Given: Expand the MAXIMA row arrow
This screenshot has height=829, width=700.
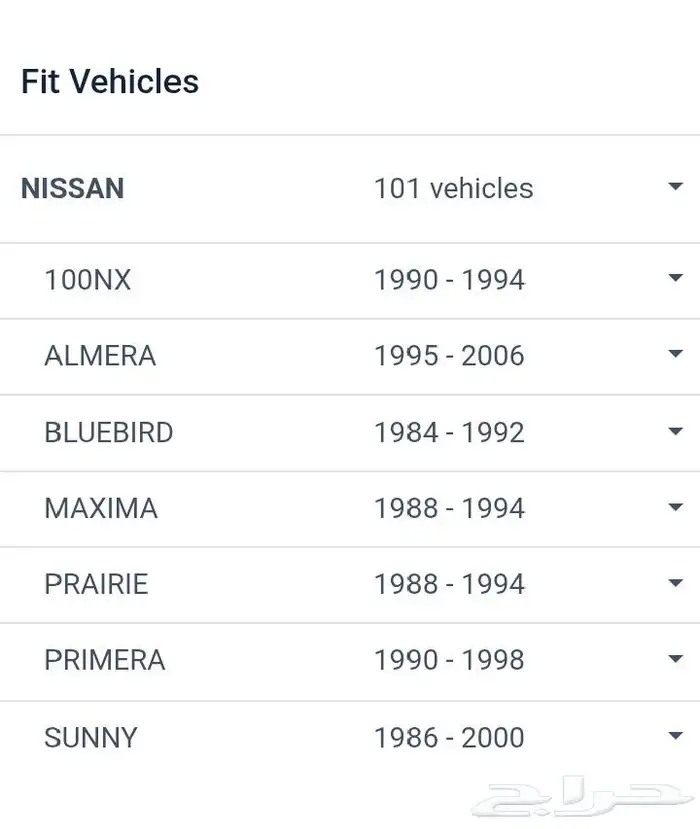Looking at the screenshot, I should pyautogui.click(x=675, y=508).
